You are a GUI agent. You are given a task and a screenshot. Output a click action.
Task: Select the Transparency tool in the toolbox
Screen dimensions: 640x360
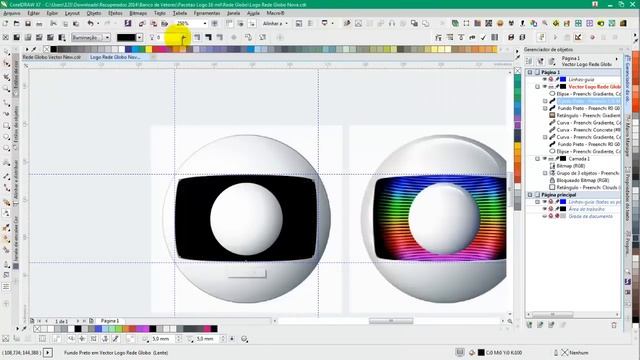point(7,213)
